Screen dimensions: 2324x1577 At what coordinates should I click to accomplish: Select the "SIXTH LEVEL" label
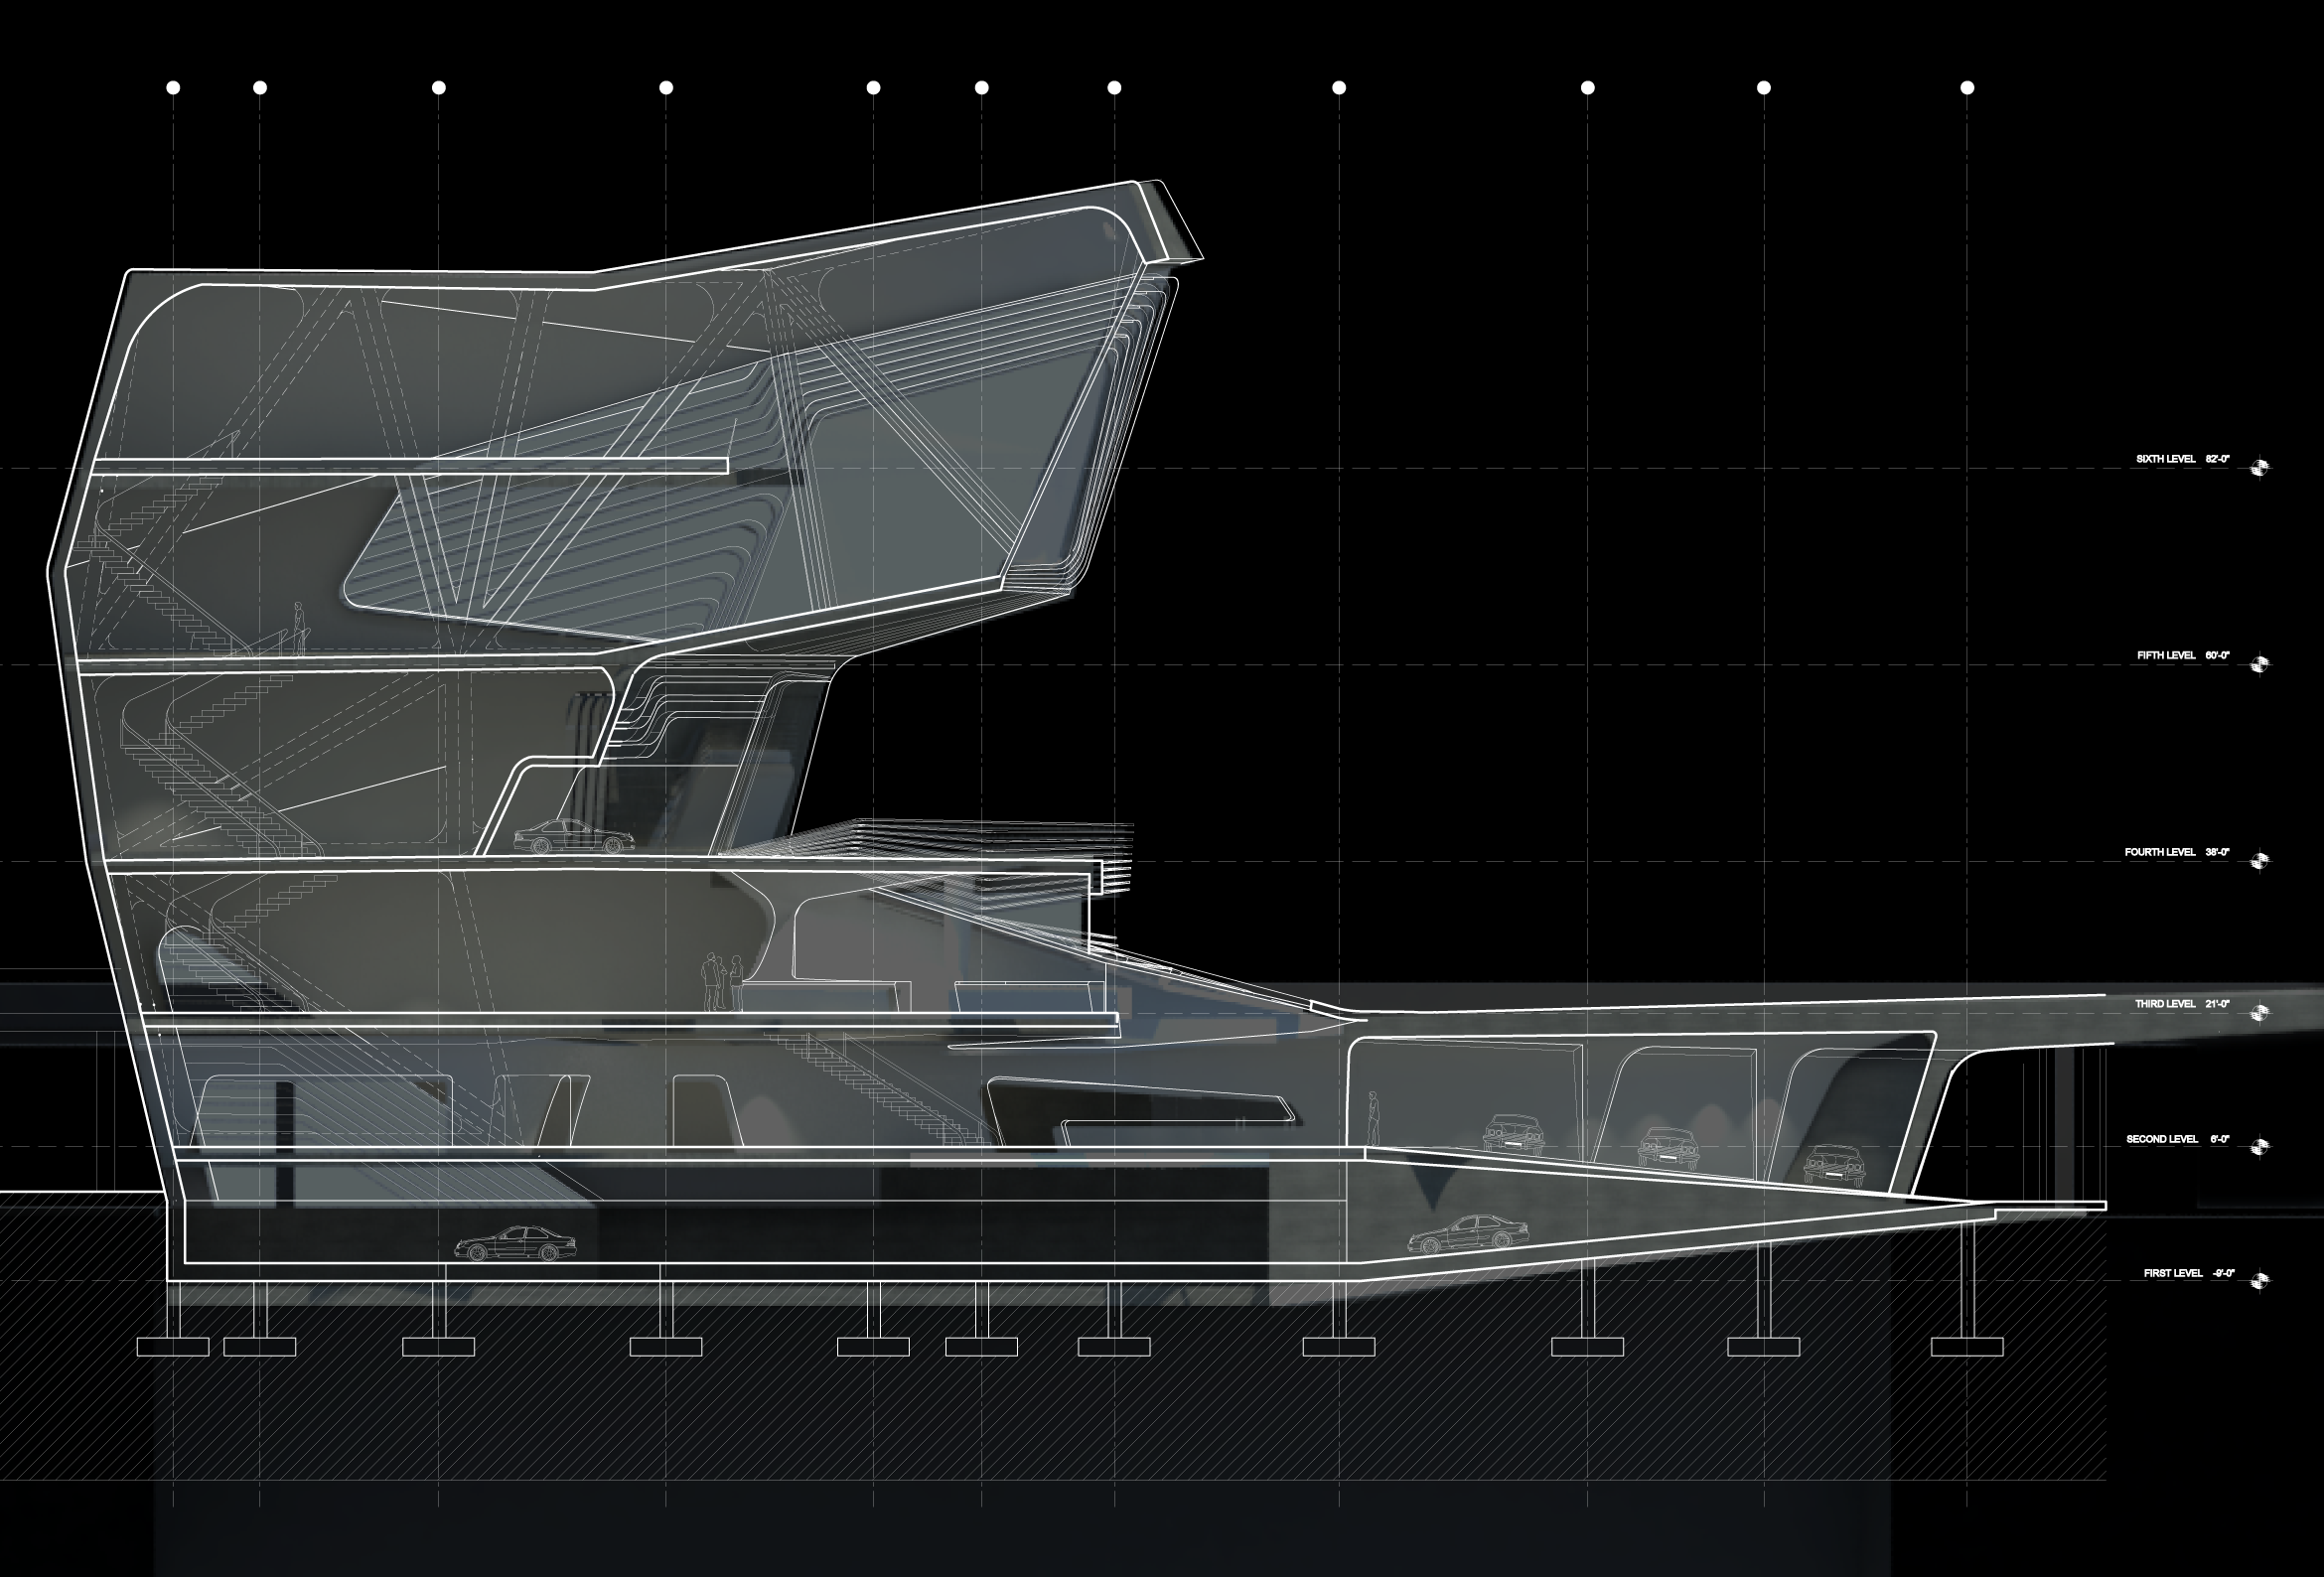click(2166, 459)
